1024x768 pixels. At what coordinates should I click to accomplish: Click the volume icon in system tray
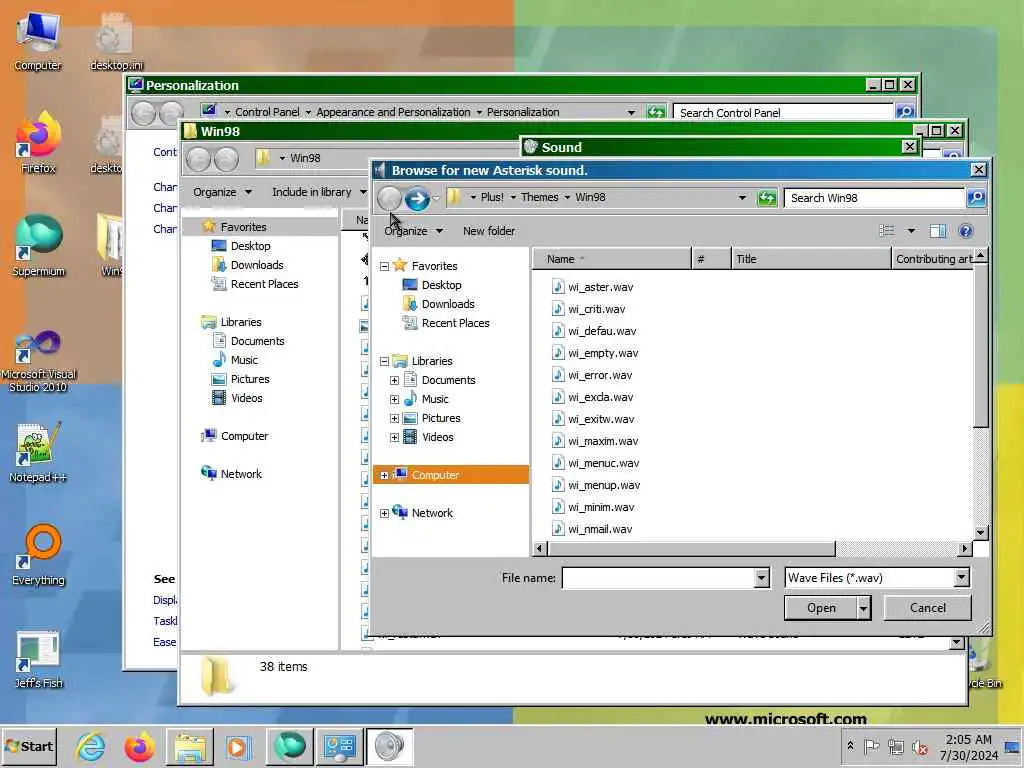(x=921, y=747)
